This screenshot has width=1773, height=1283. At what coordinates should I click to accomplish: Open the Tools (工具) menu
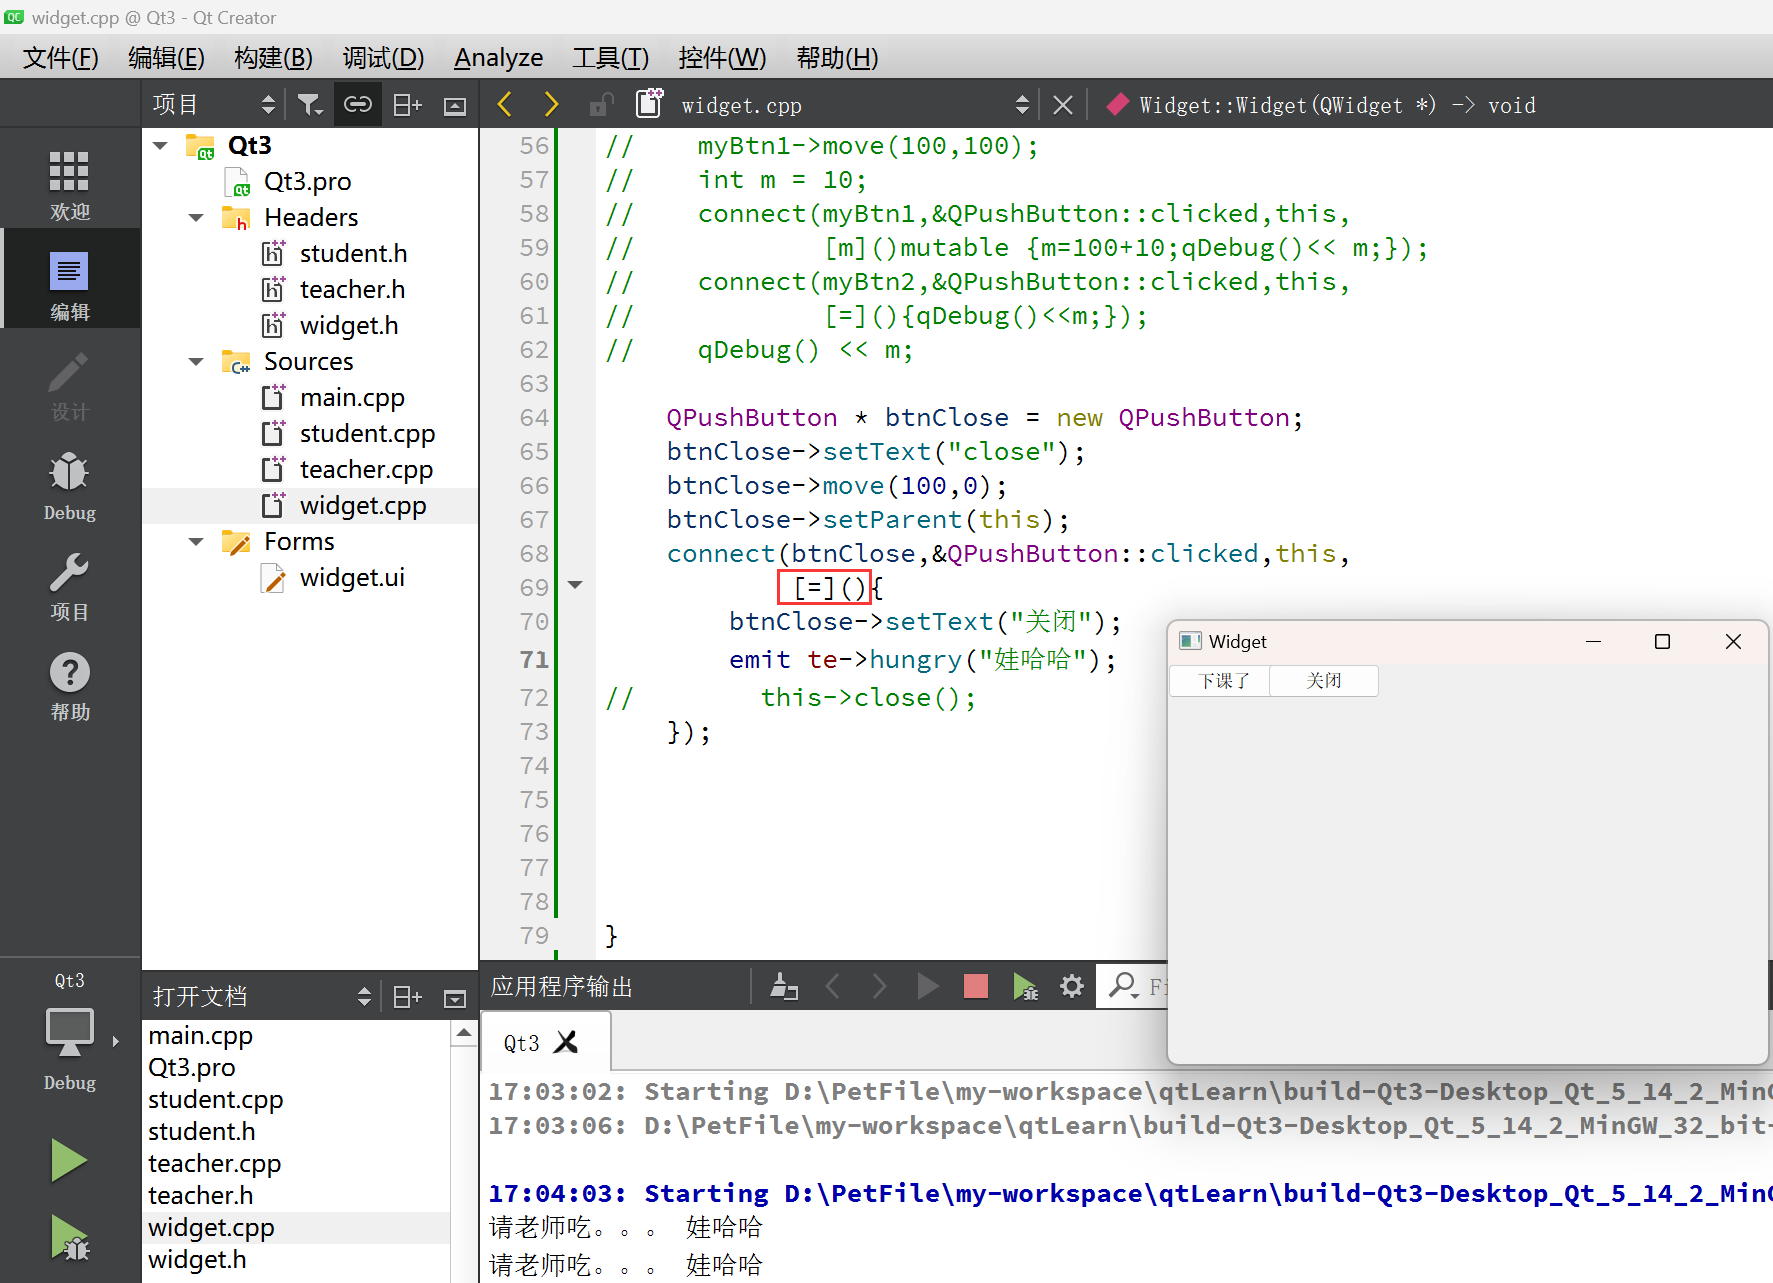tap(610, 58)
